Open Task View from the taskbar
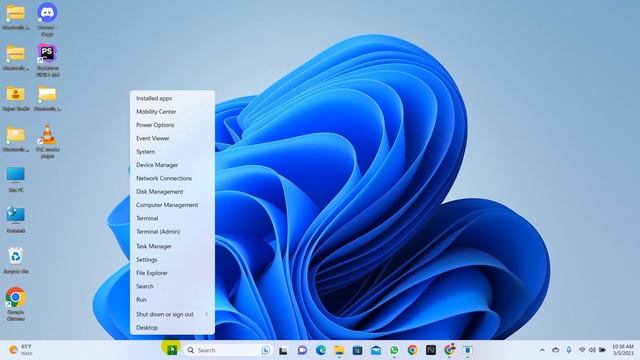This screenshot has height=360, width=640. point(283,351)
